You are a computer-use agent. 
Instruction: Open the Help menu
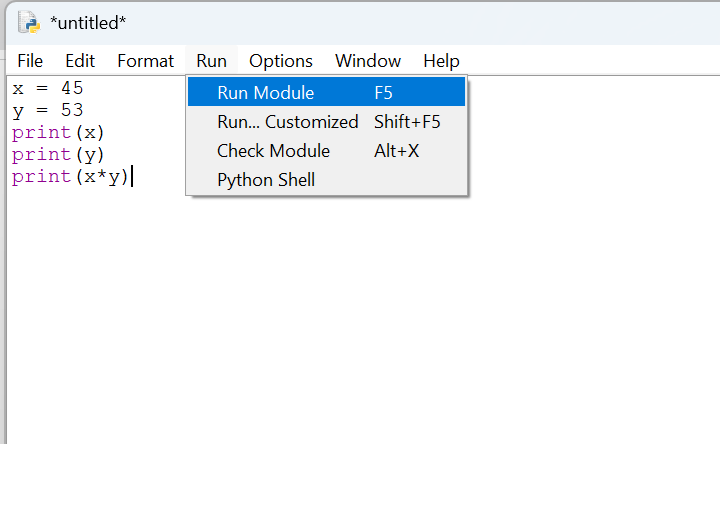coord(441,61)
